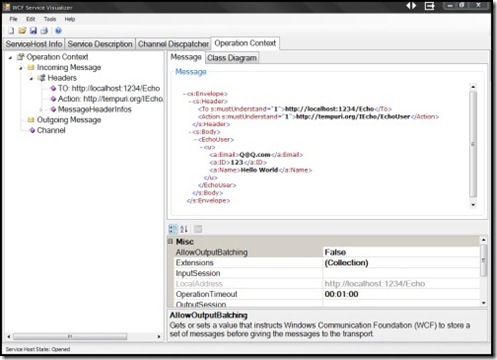Click the Incoming Message folder icon
497x360 pixels.
[x=31, y=67]
